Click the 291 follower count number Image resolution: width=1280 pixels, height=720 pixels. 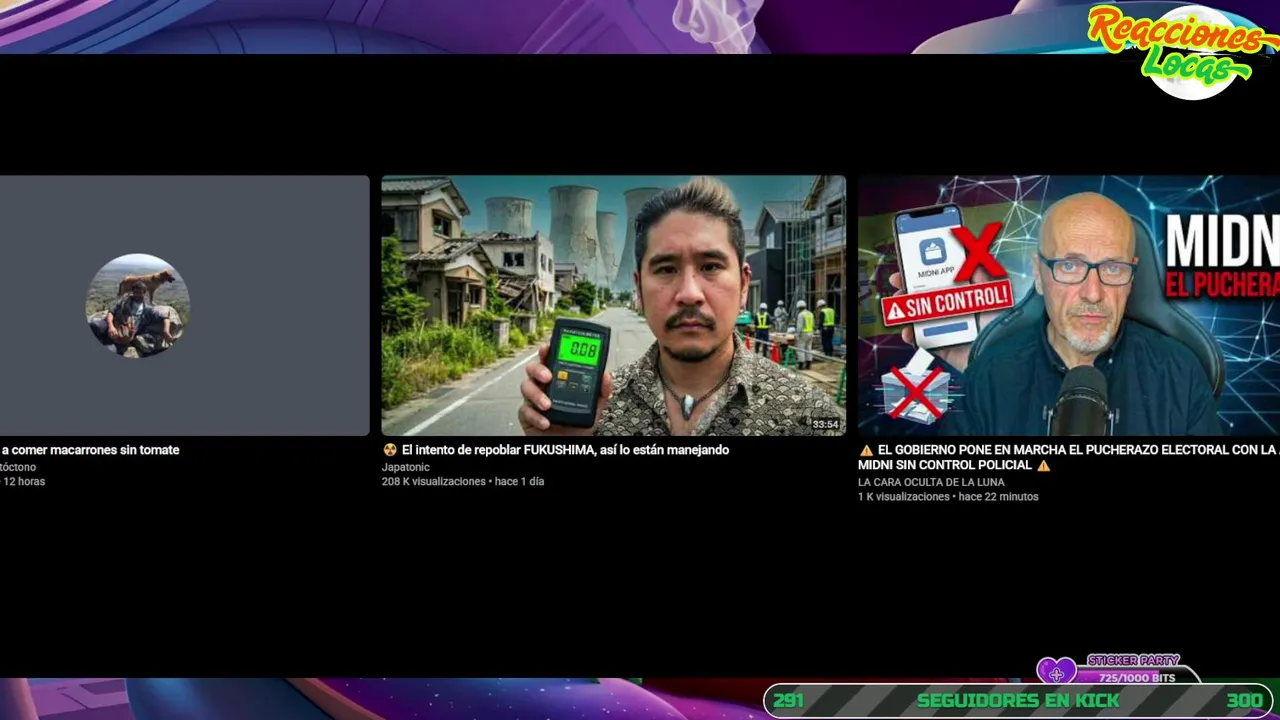pyautogui.click(x=788, y=700)
